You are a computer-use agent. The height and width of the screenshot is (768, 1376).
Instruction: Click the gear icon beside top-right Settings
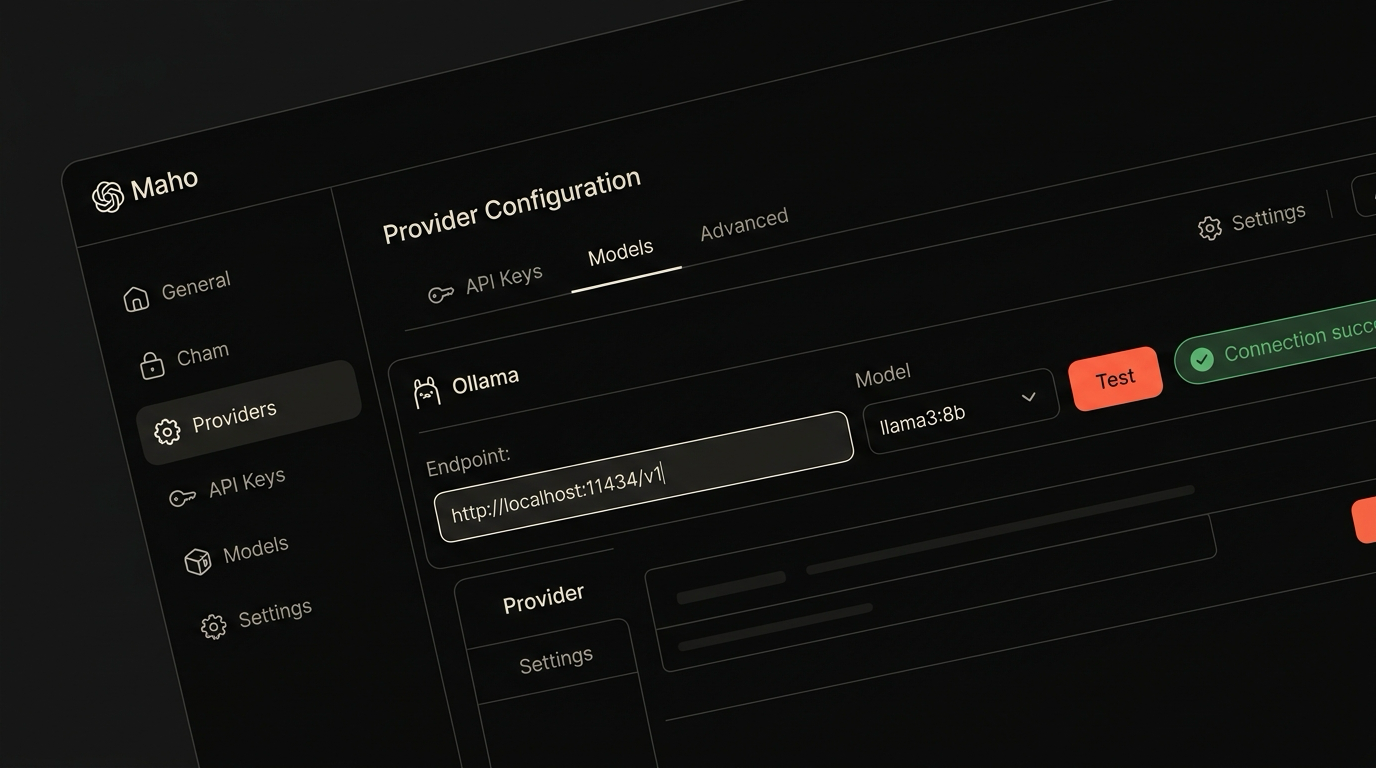point(1210,228)
